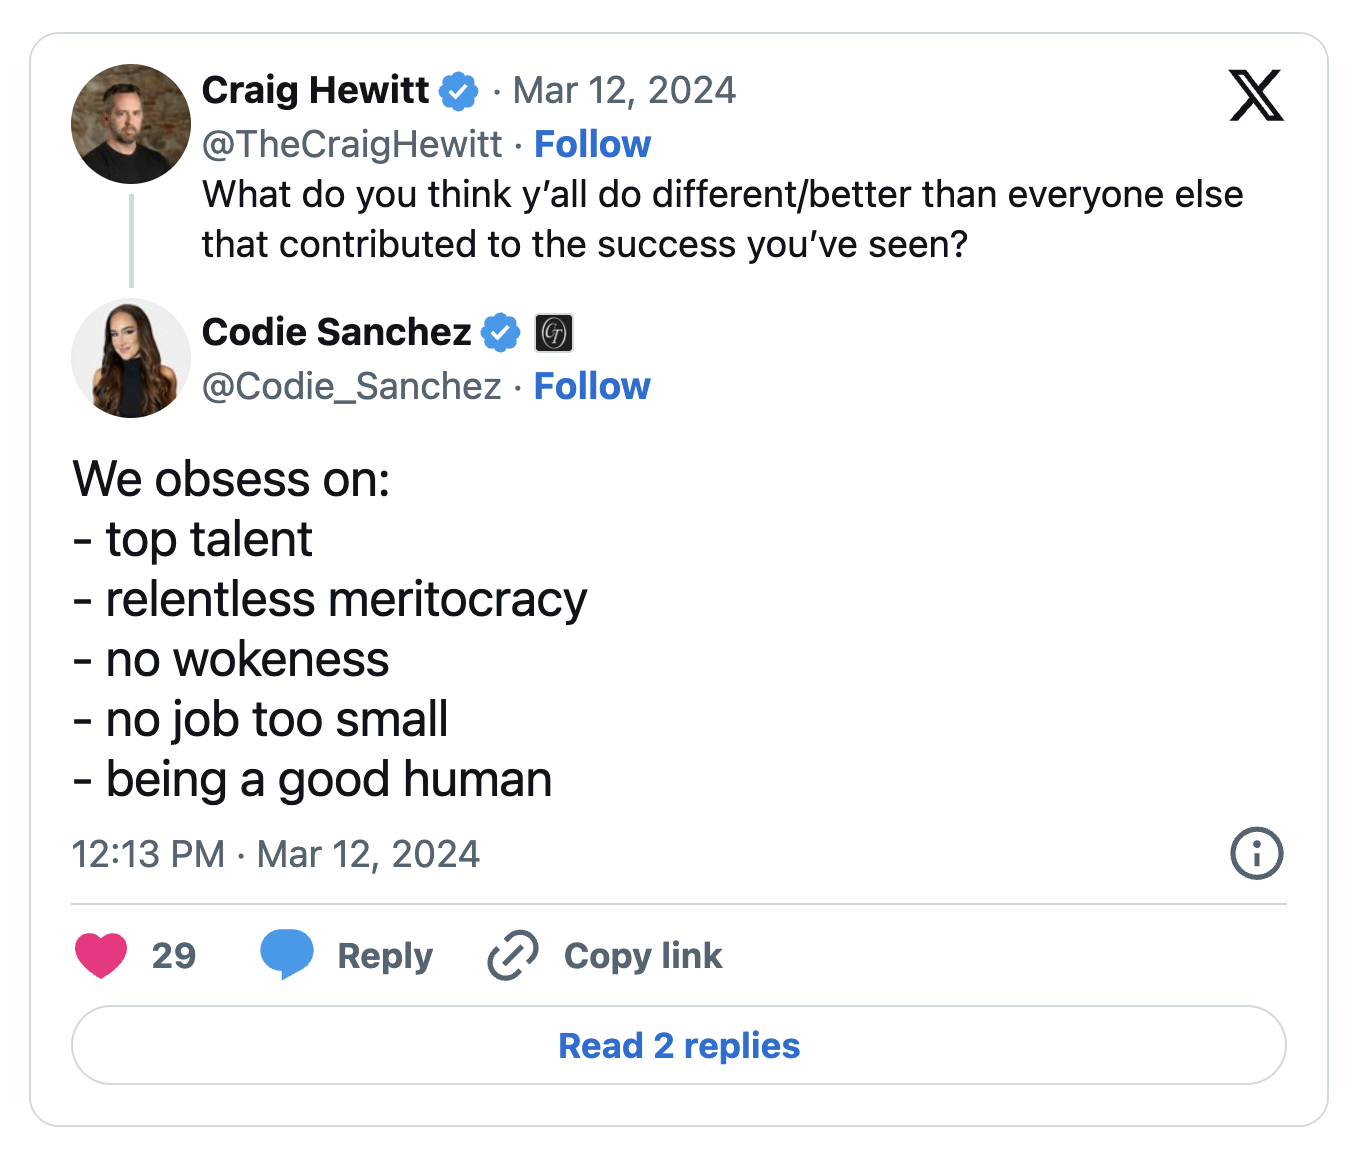Click Codie Sanchez's blue verified badge

click(x=501, y=333)
